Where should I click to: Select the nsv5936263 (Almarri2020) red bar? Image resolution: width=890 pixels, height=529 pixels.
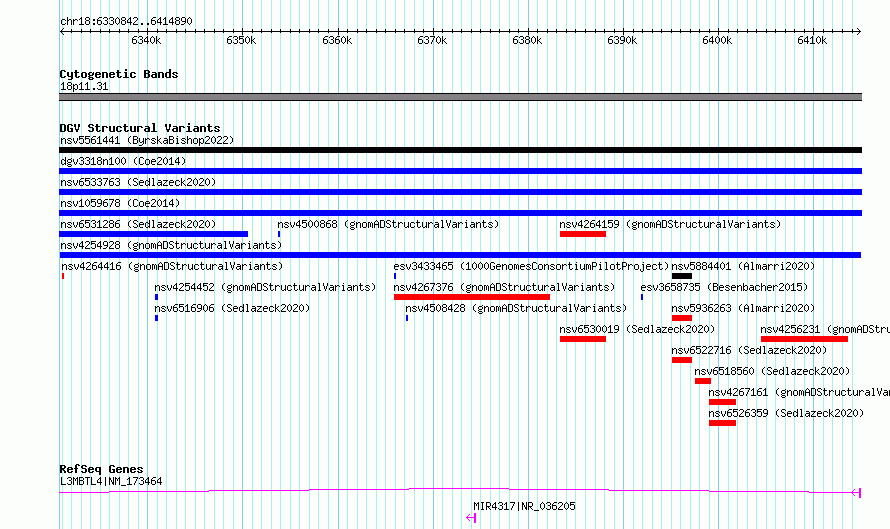tap(682, 318)
